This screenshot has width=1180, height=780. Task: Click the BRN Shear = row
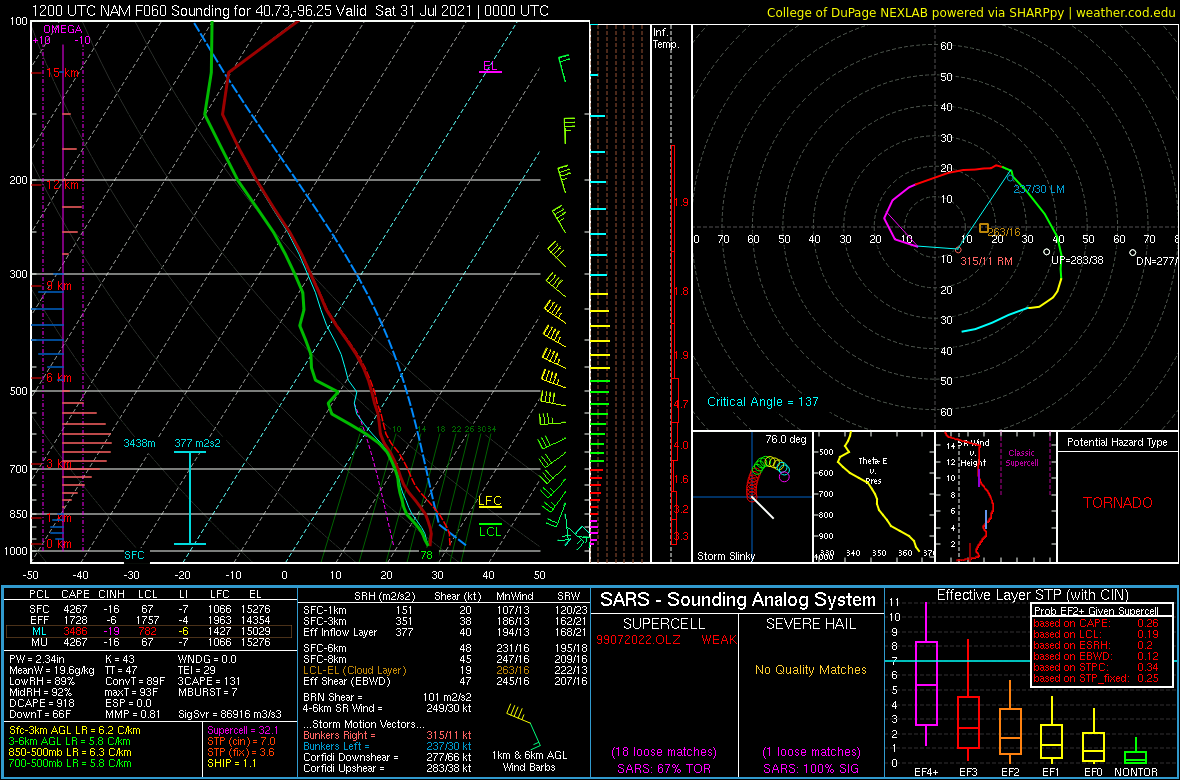coord(389,697)
